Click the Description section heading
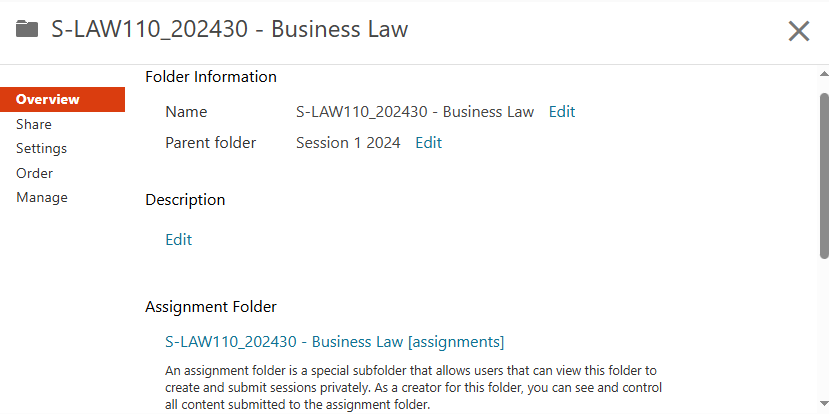829x414 pixels. pyautogui.click(x=185, y=199)
